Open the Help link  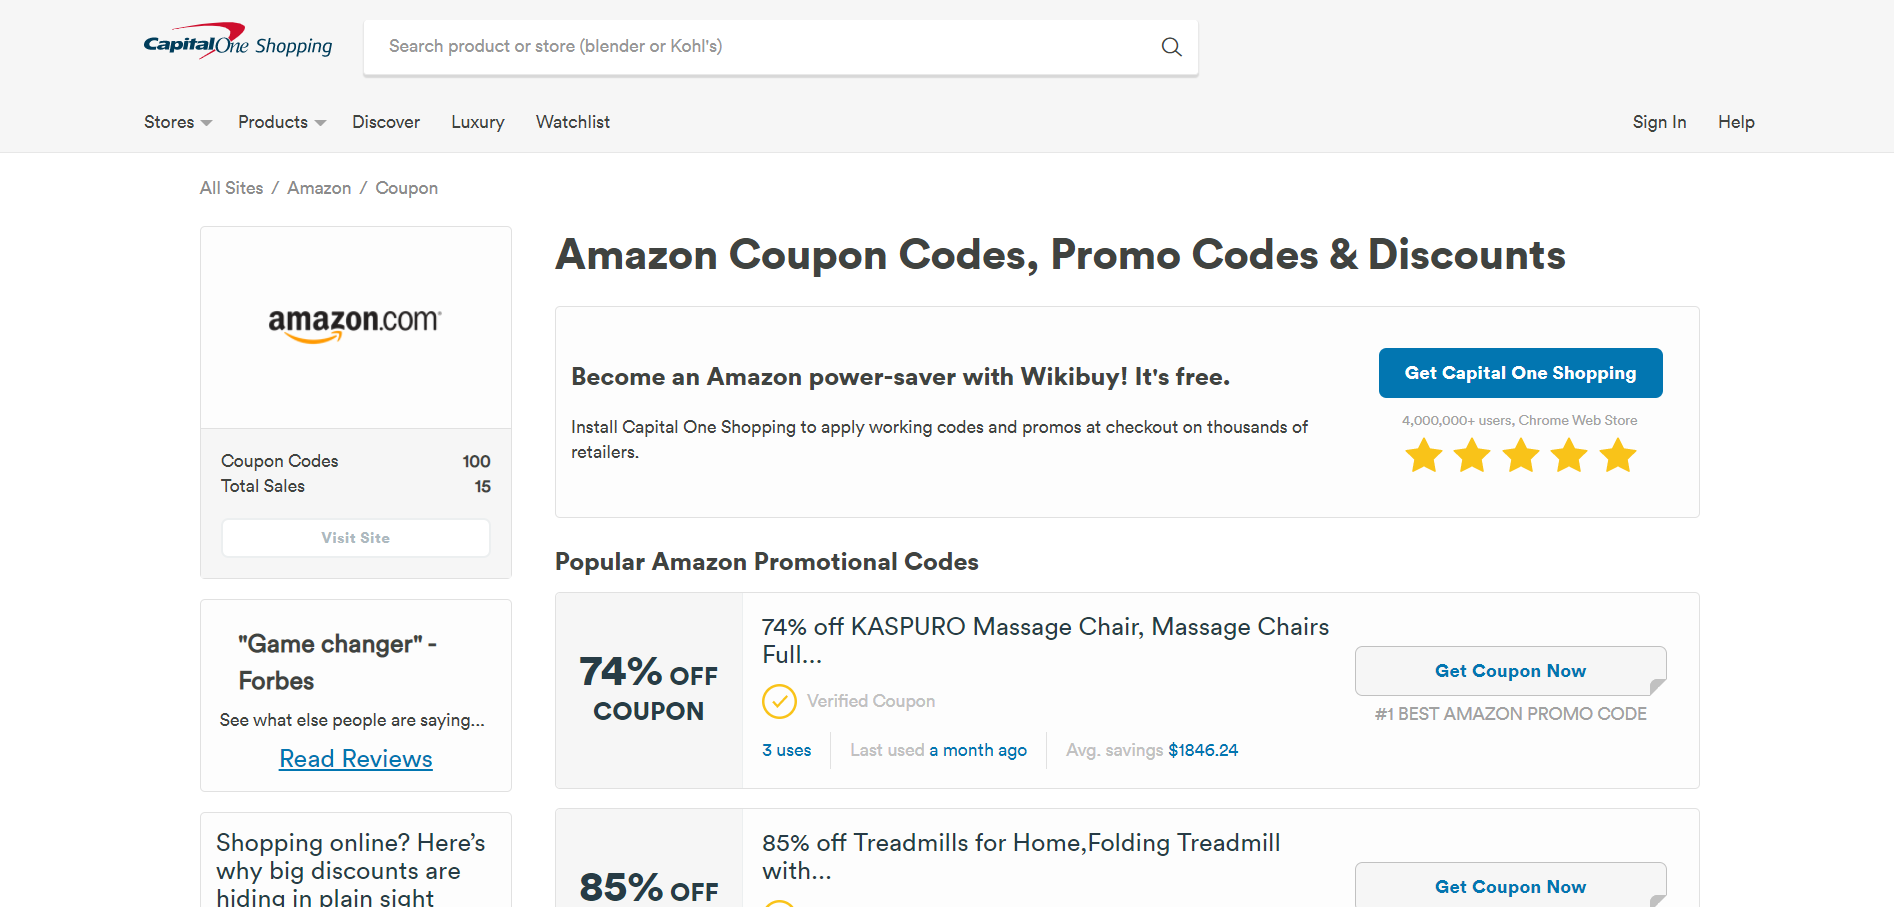coord(1736,122)
